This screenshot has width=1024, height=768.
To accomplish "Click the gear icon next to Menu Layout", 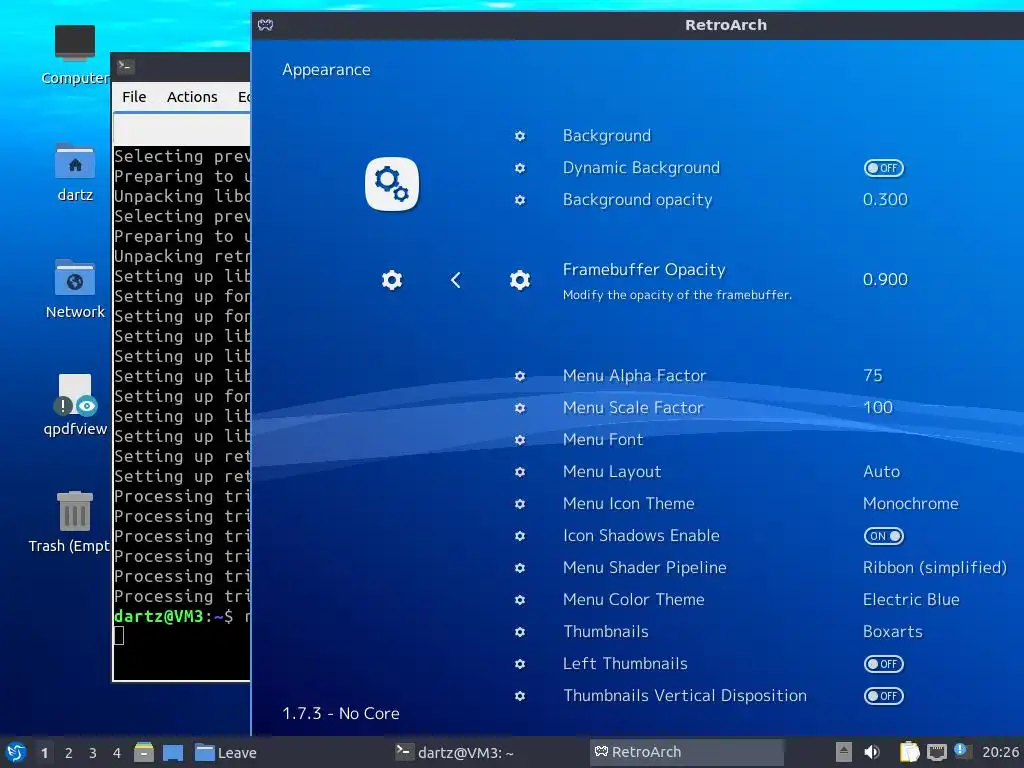I will coord(520,472).
